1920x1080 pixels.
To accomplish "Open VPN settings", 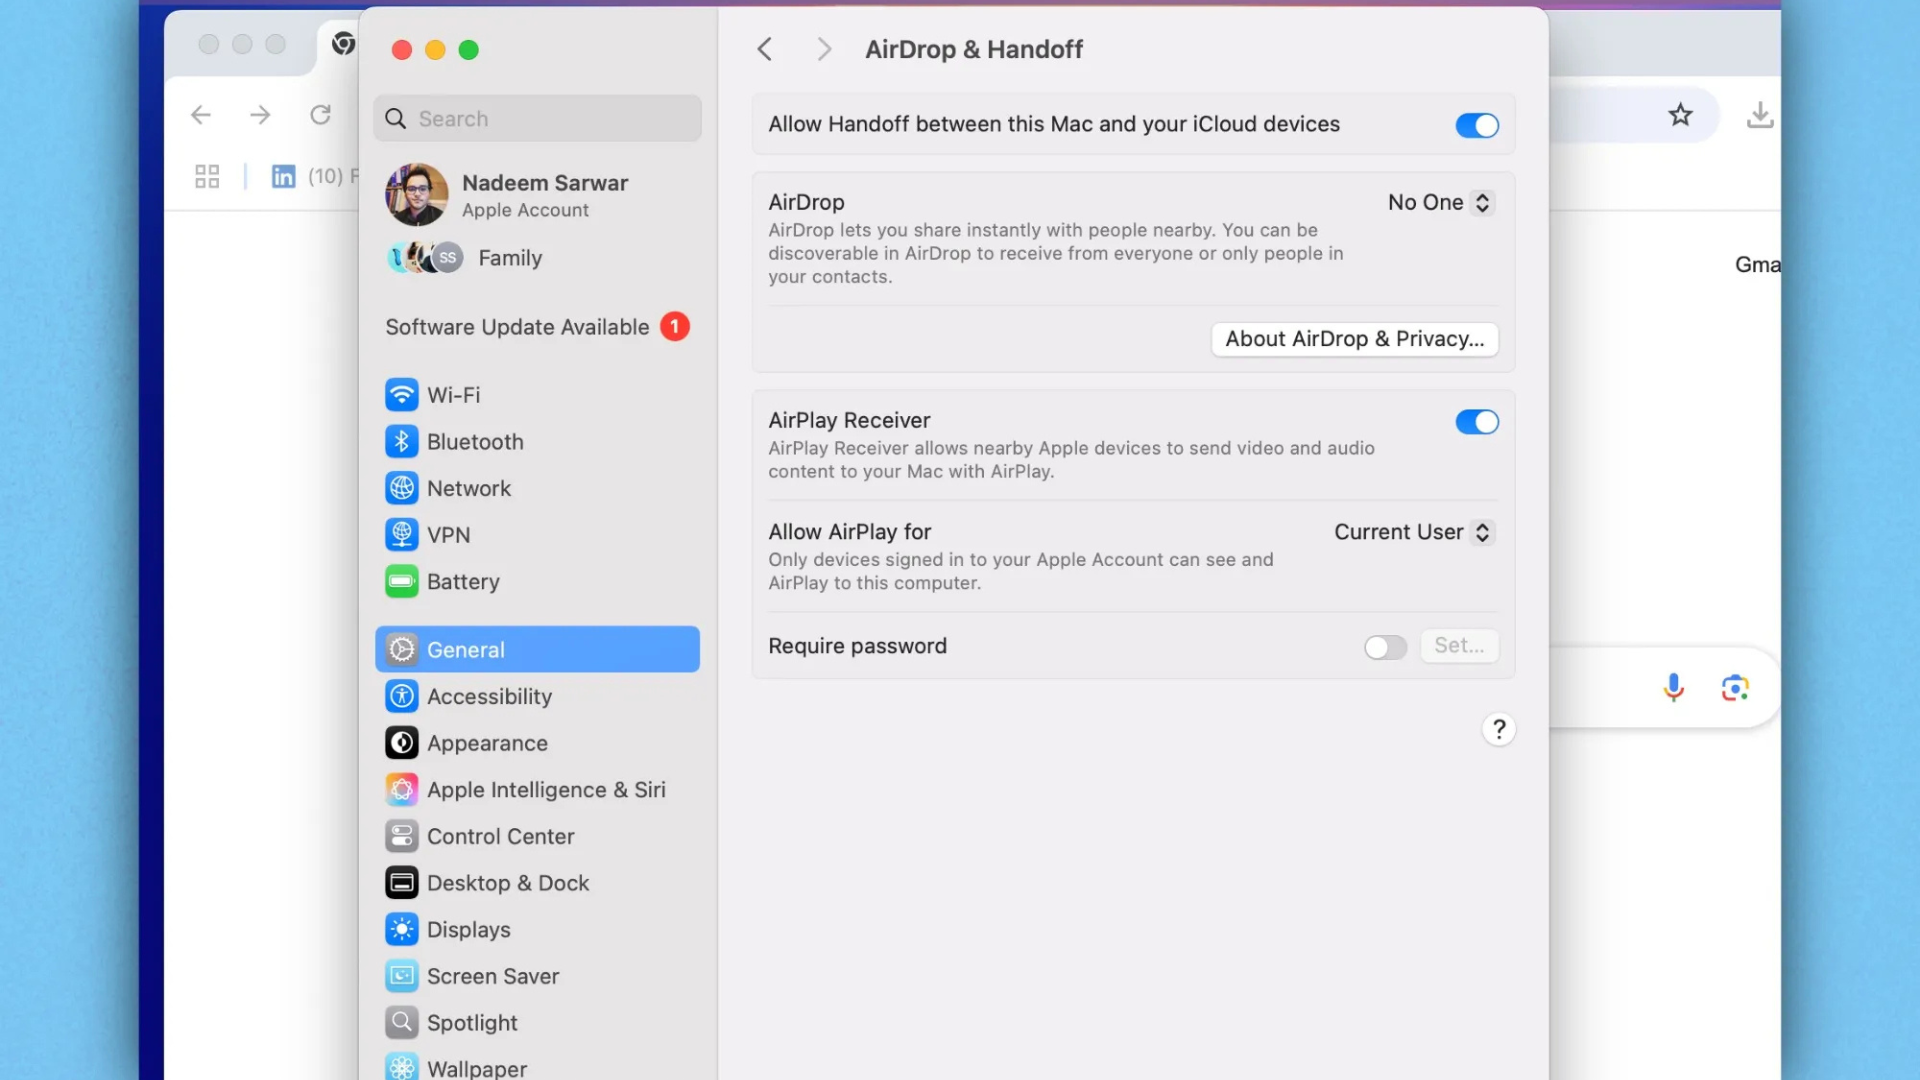I will 449,534.
